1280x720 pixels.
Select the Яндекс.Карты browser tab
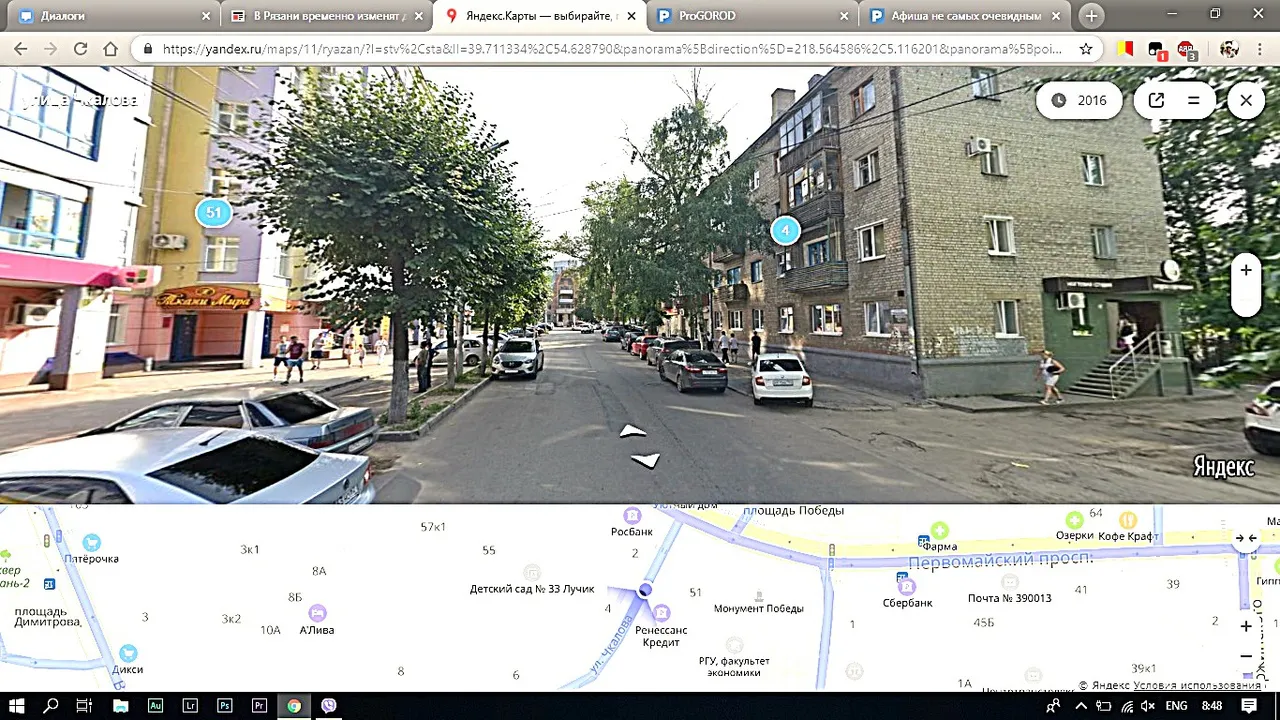coord(540,16)
